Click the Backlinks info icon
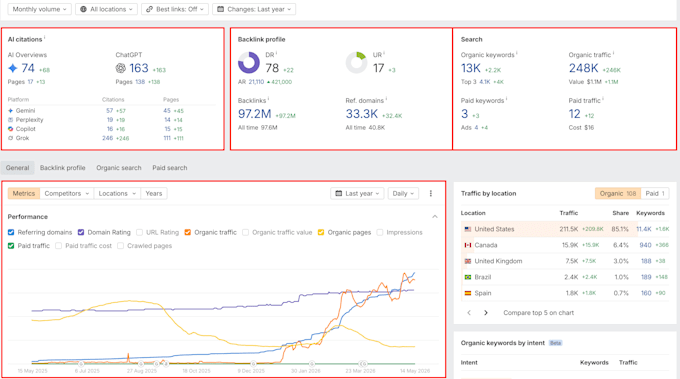 point(268,99)
